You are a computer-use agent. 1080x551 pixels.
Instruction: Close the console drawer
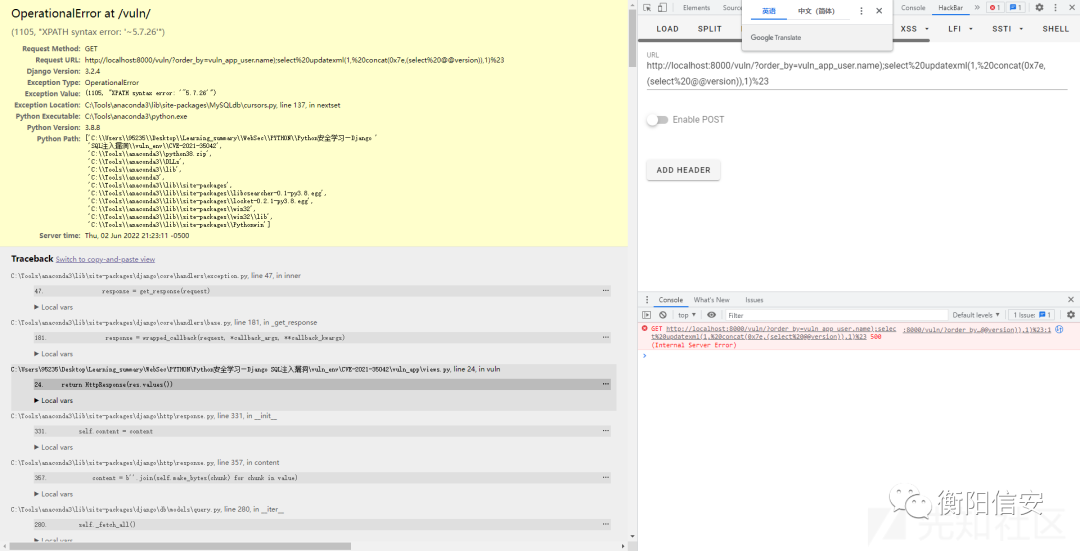coord(1071,300)
